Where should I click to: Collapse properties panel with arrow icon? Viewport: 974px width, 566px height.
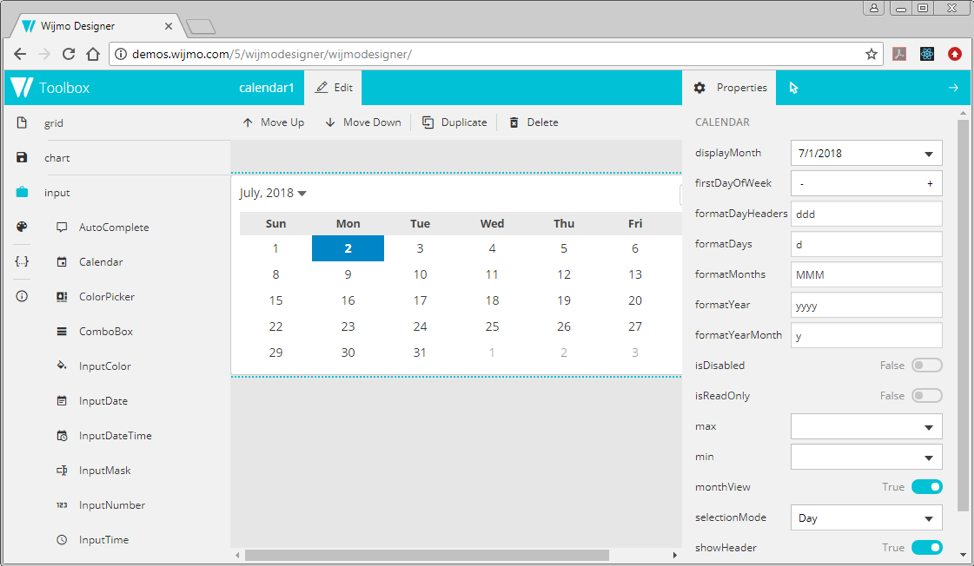[954, 88]
